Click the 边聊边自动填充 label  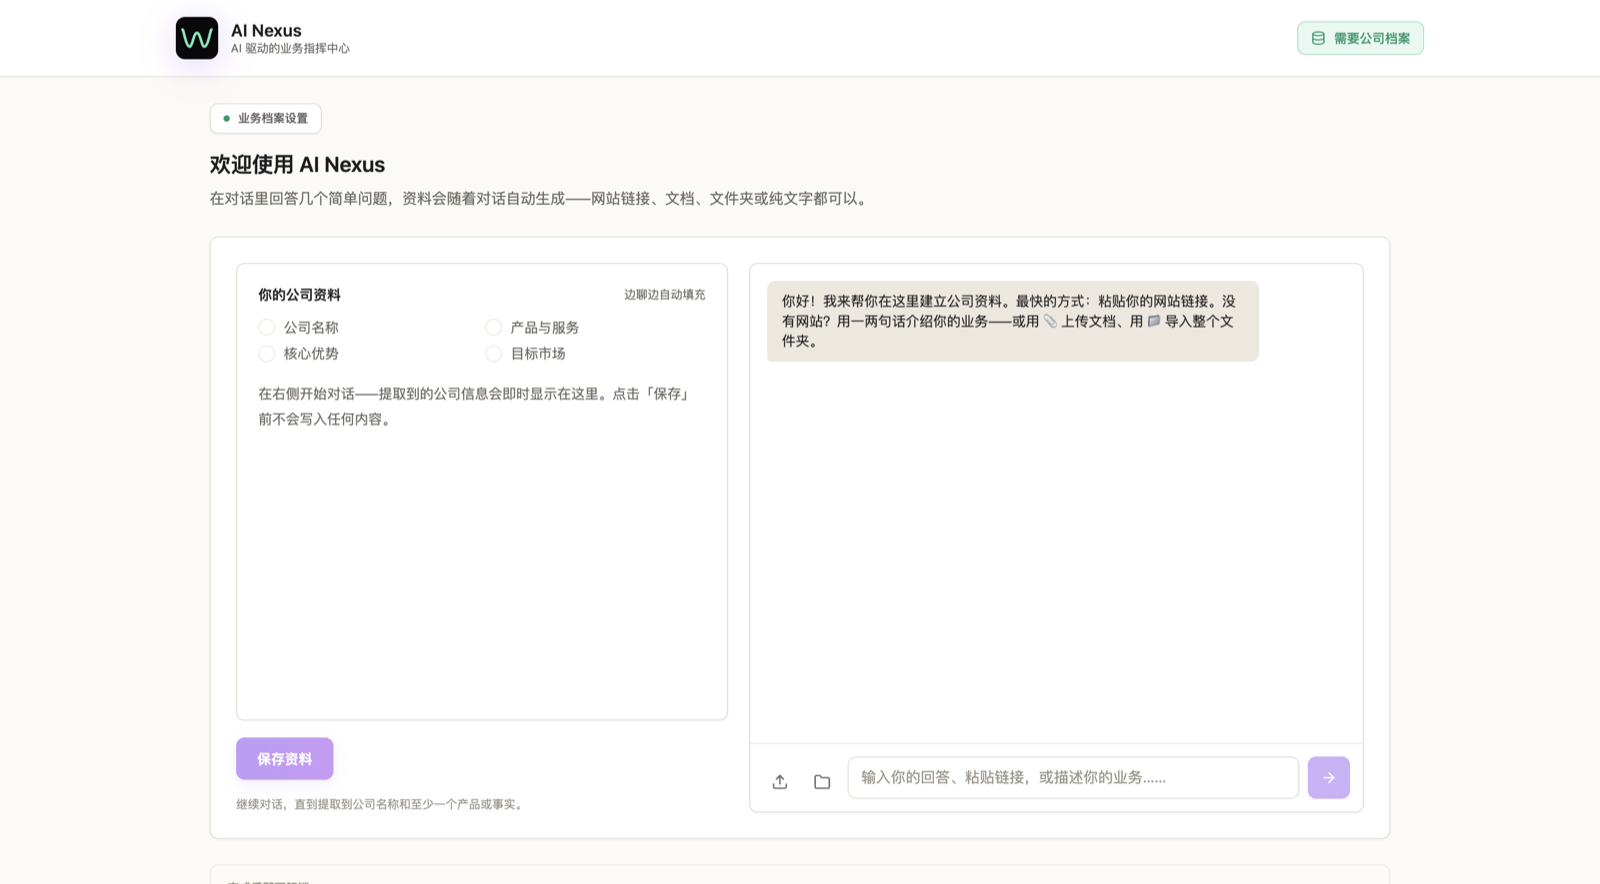665,294
